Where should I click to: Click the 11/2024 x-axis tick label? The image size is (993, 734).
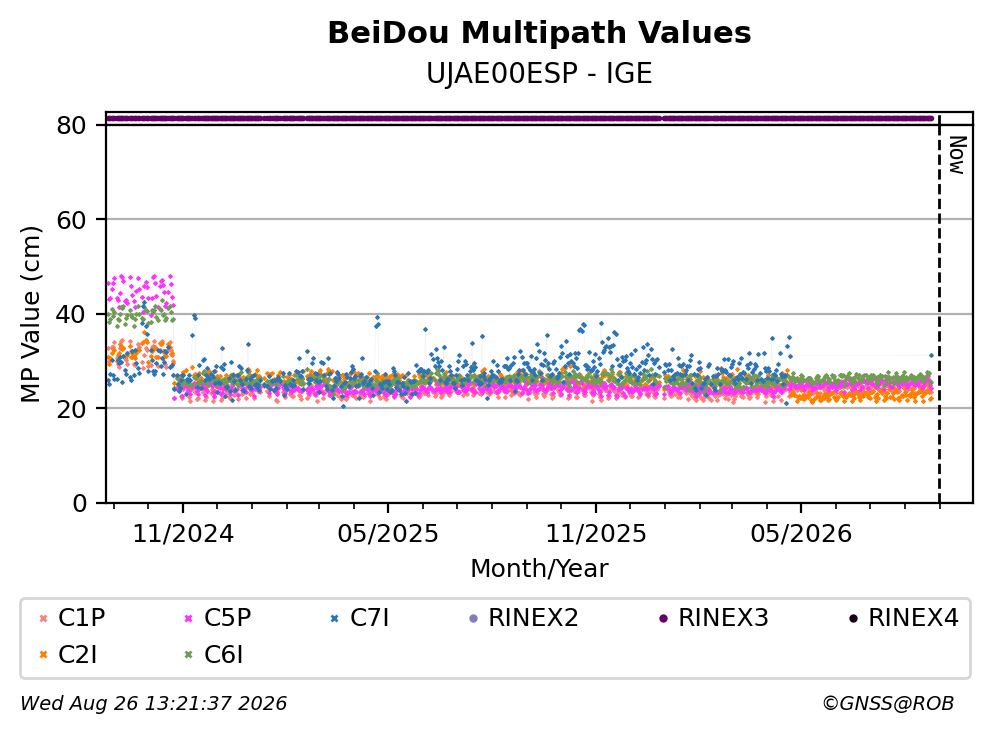pyautogui.click(x=183, y=534)
